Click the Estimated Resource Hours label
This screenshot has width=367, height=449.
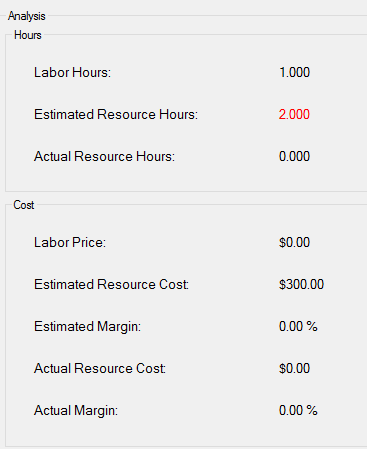(x=116, y=114)
